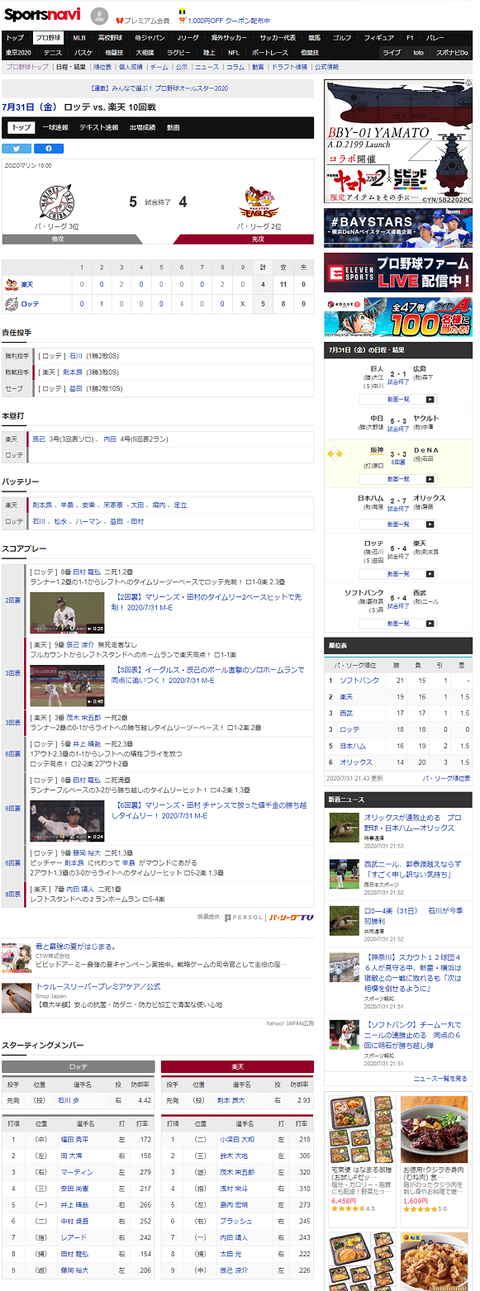Open 日本ハム in the standings table
480x1291 pixels.
click(352, 744)
